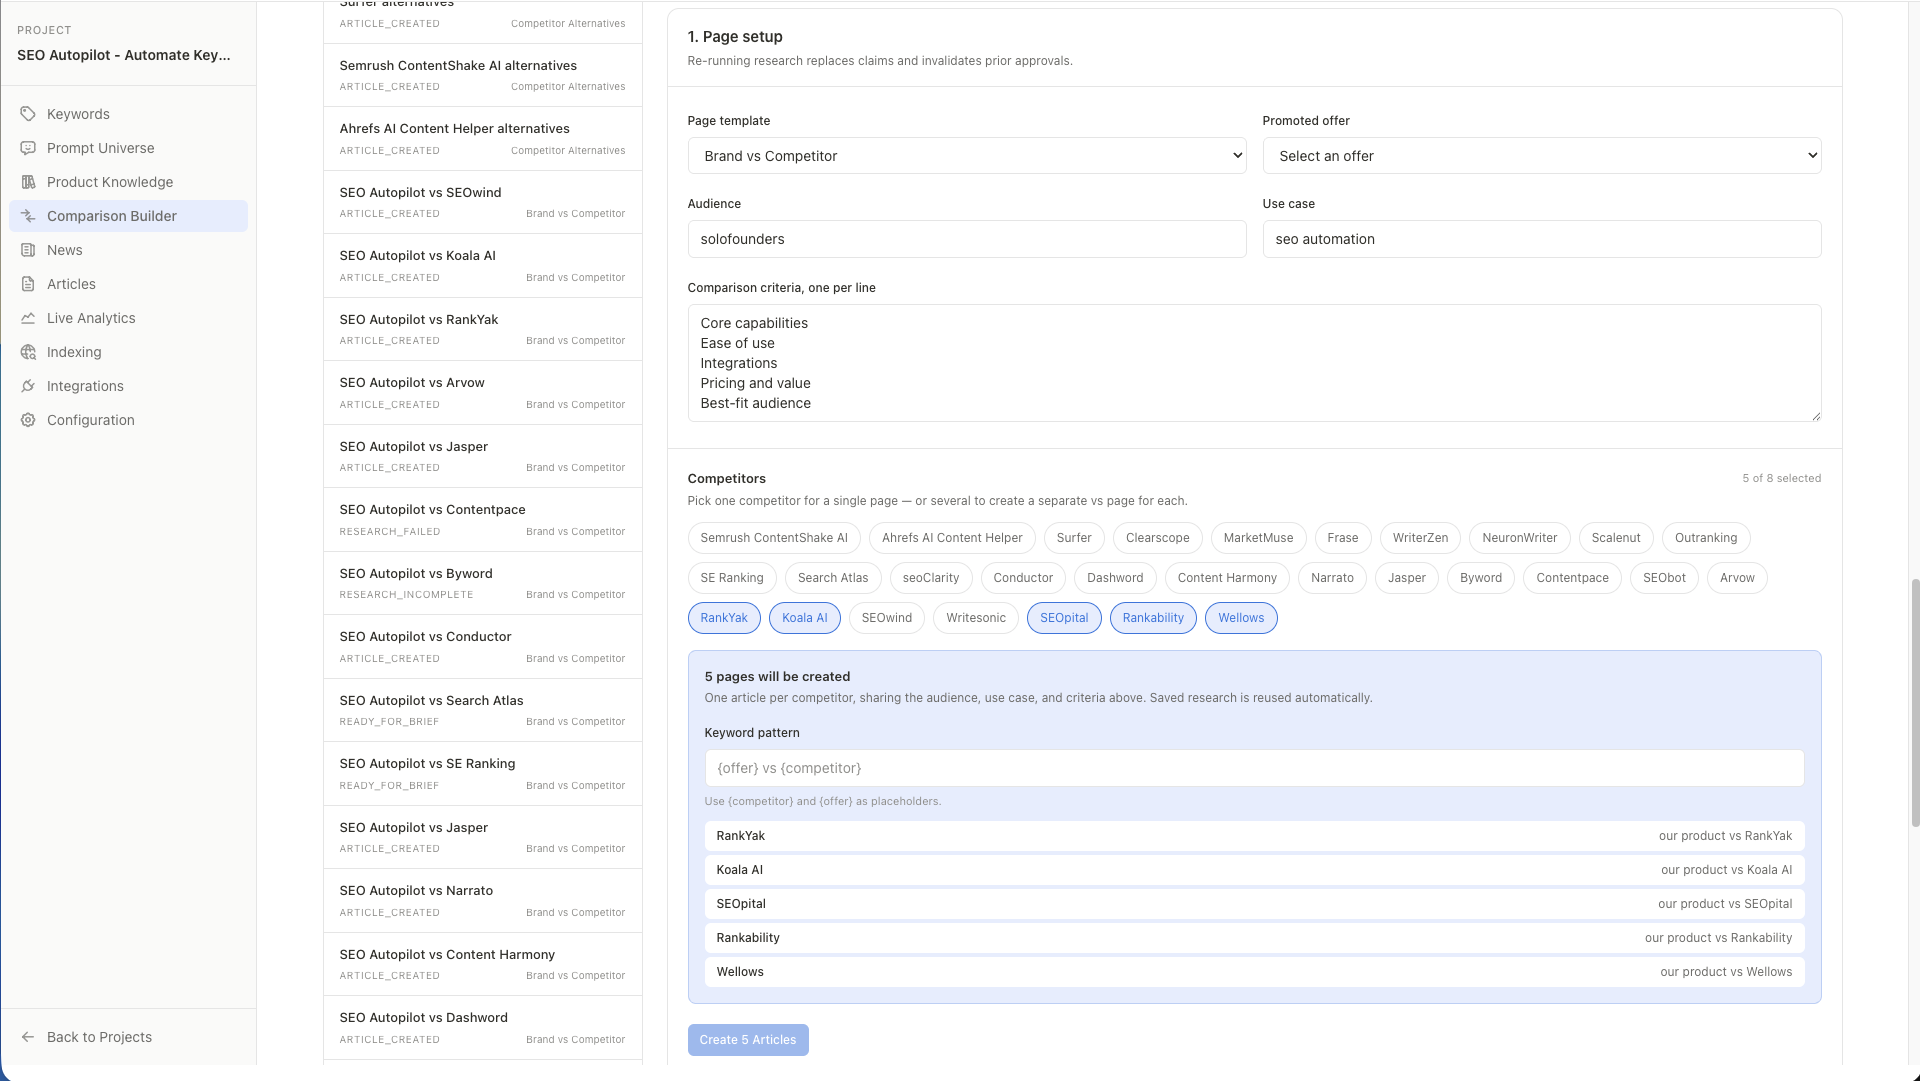Select the Semrush ContentShake AI chip

pos(774,538)
